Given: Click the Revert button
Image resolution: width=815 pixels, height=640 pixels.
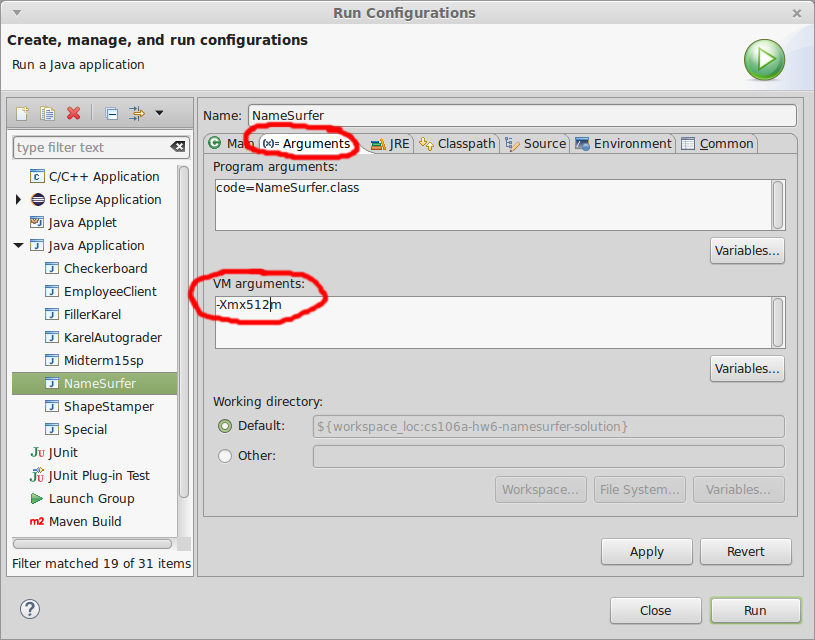Looking at the screenshot, I should (x=745, y=551).
